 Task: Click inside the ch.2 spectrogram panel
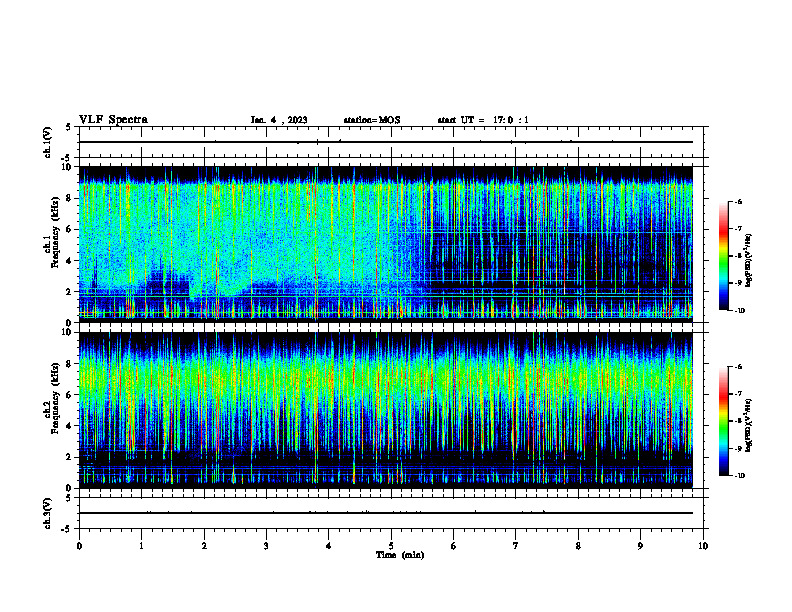pos(386,410)
